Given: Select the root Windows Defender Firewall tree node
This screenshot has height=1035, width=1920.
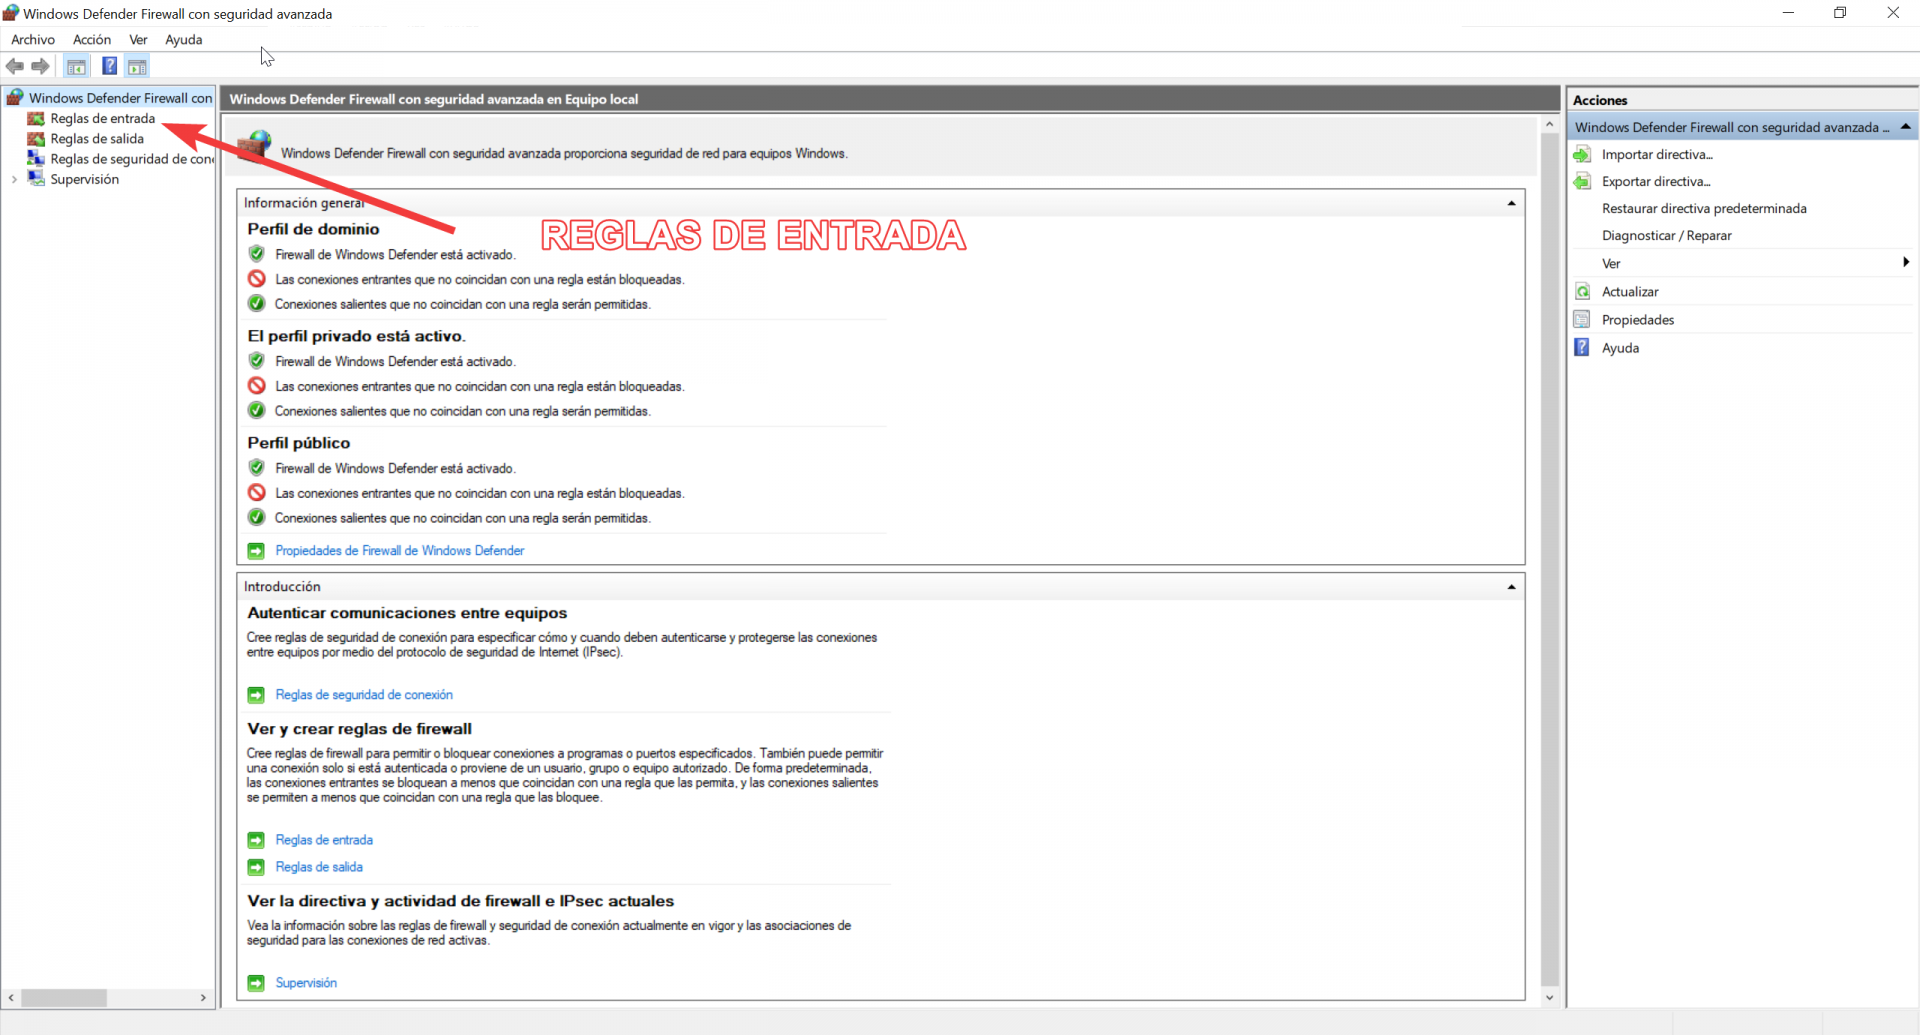Looking at the screenshot, I should 120,98.
